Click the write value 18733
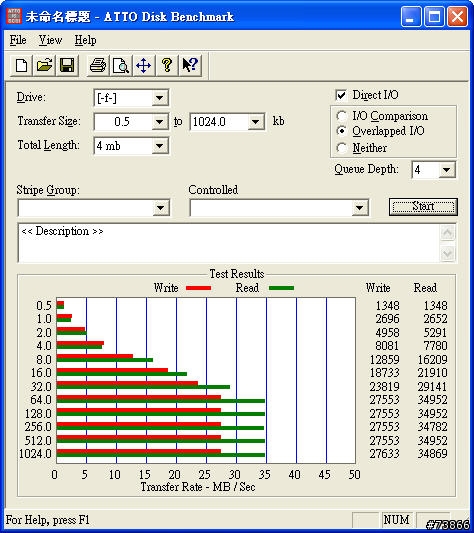 tap(384, 373)
